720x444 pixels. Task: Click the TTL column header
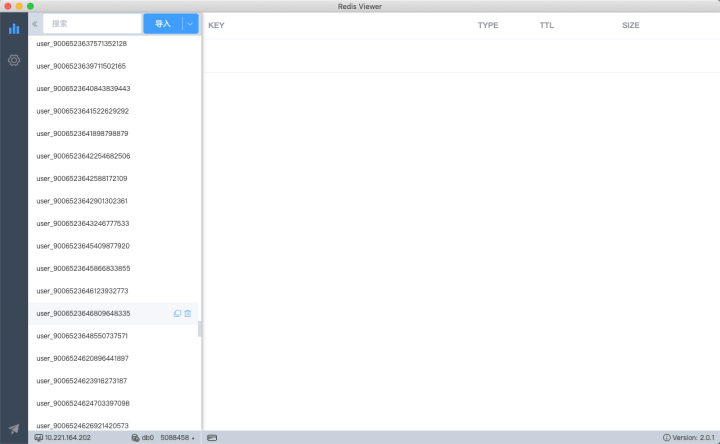546,25
